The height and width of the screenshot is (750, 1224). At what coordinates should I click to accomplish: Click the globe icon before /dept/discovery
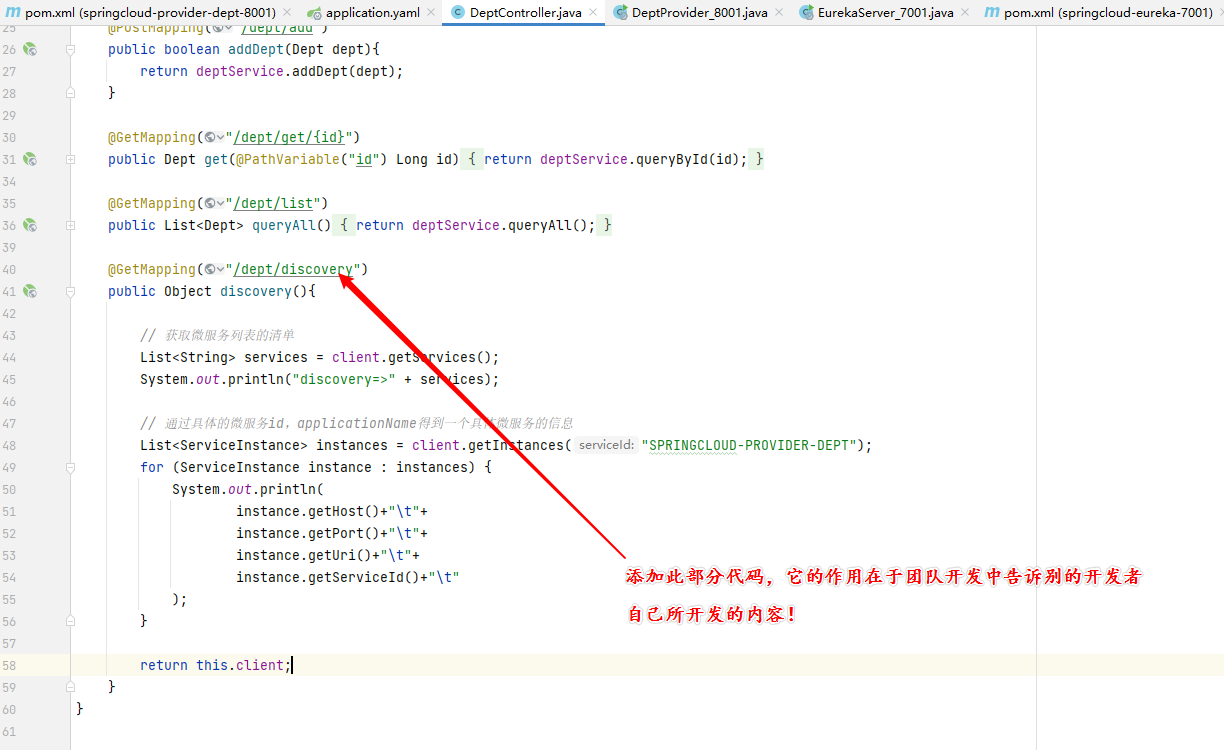click(211, 269)
